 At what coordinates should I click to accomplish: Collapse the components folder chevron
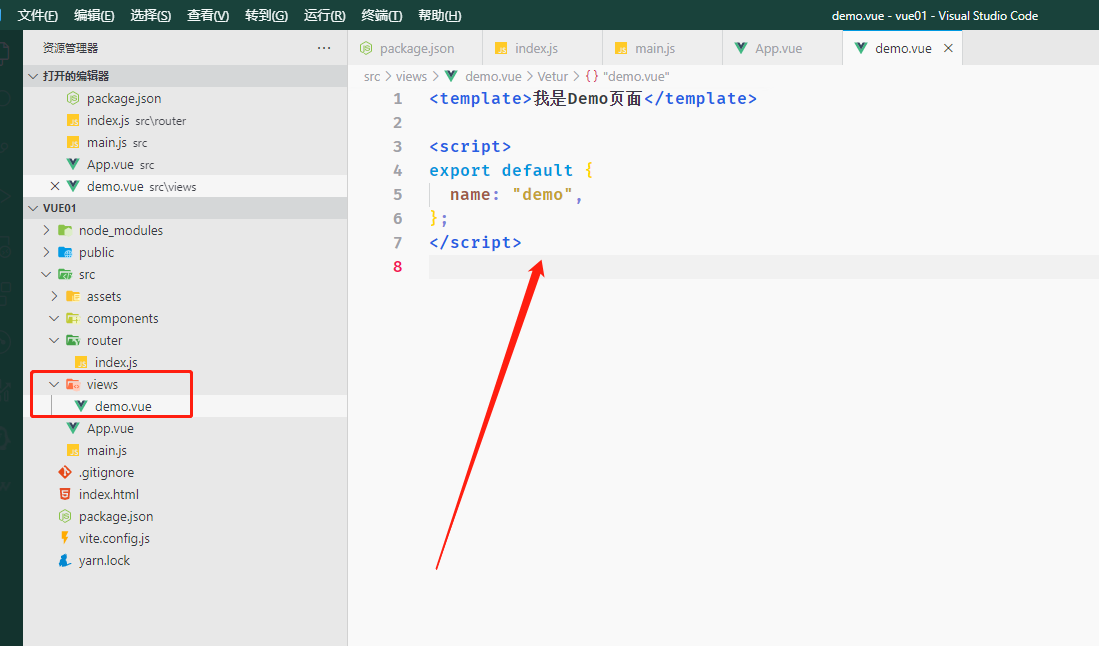[x=54, y=318]
